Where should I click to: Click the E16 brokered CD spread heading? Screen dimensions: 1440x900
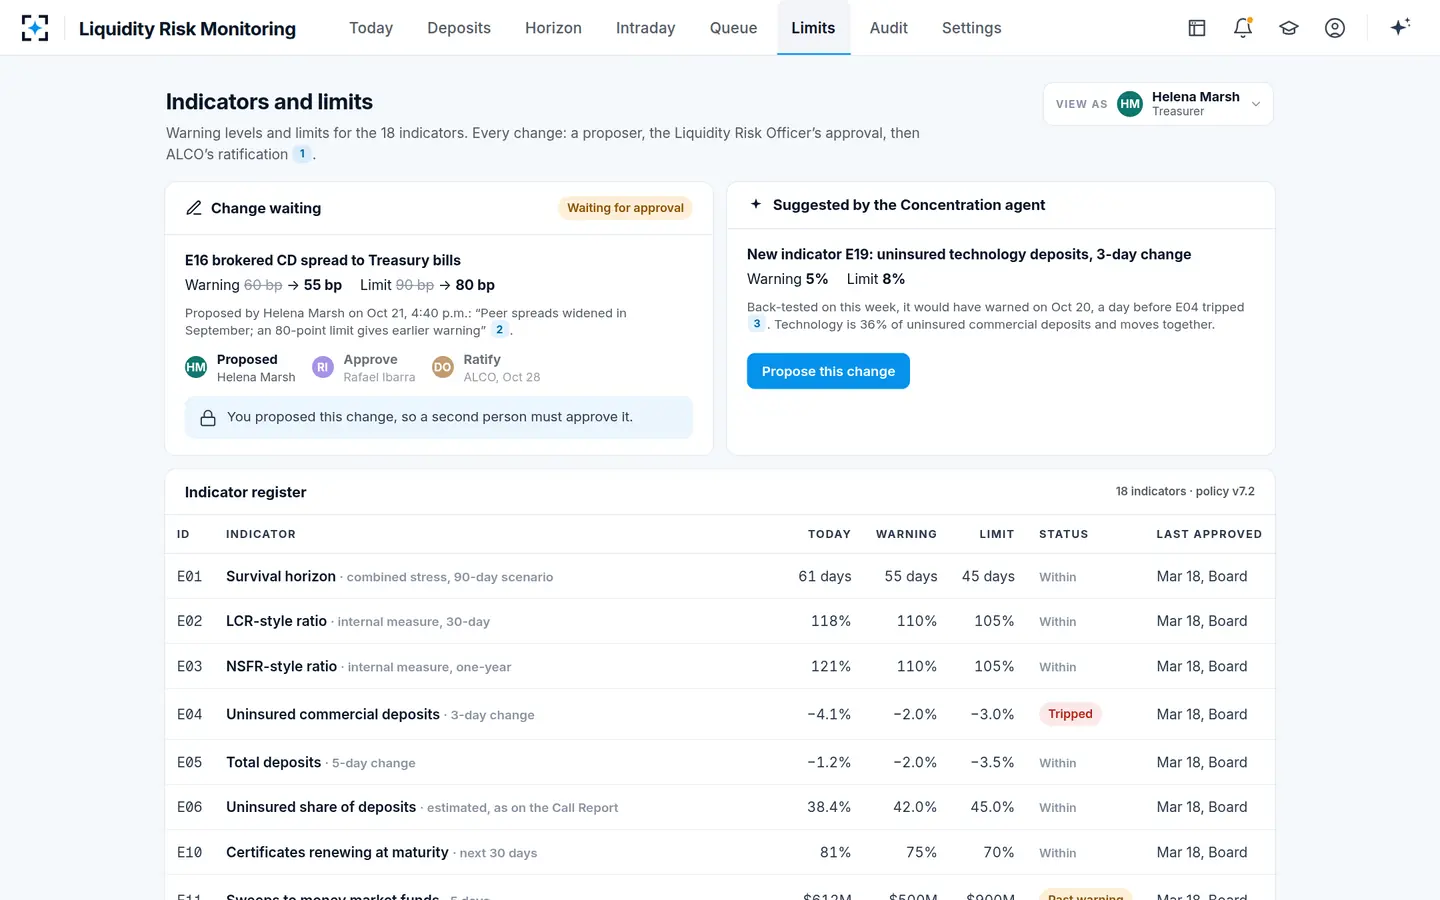point(323,260)
